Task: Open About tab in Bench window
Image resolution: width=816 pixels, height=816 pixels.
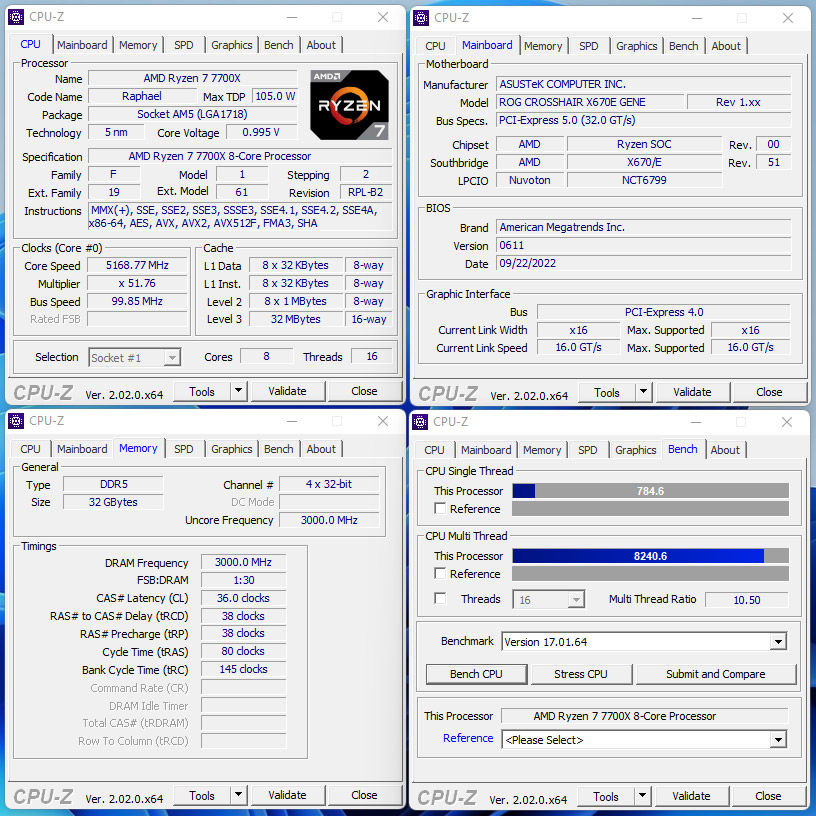Action: [725, 450]
